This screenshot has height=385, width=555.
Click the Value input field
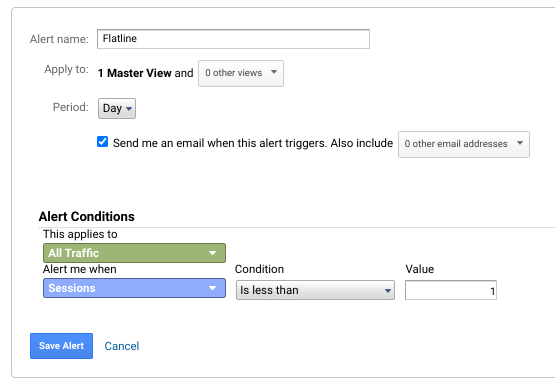point(451,290)
